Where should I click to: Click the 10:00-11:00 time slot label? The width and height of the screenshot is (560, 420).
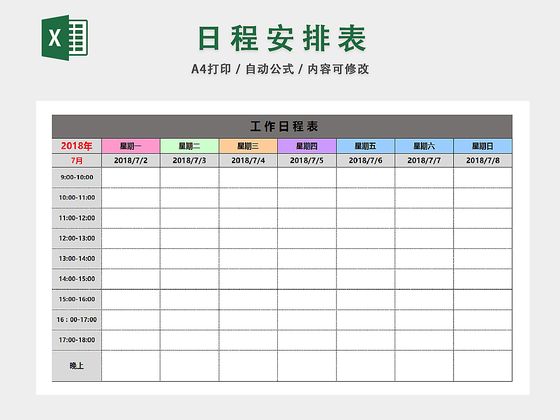(76, 198)
